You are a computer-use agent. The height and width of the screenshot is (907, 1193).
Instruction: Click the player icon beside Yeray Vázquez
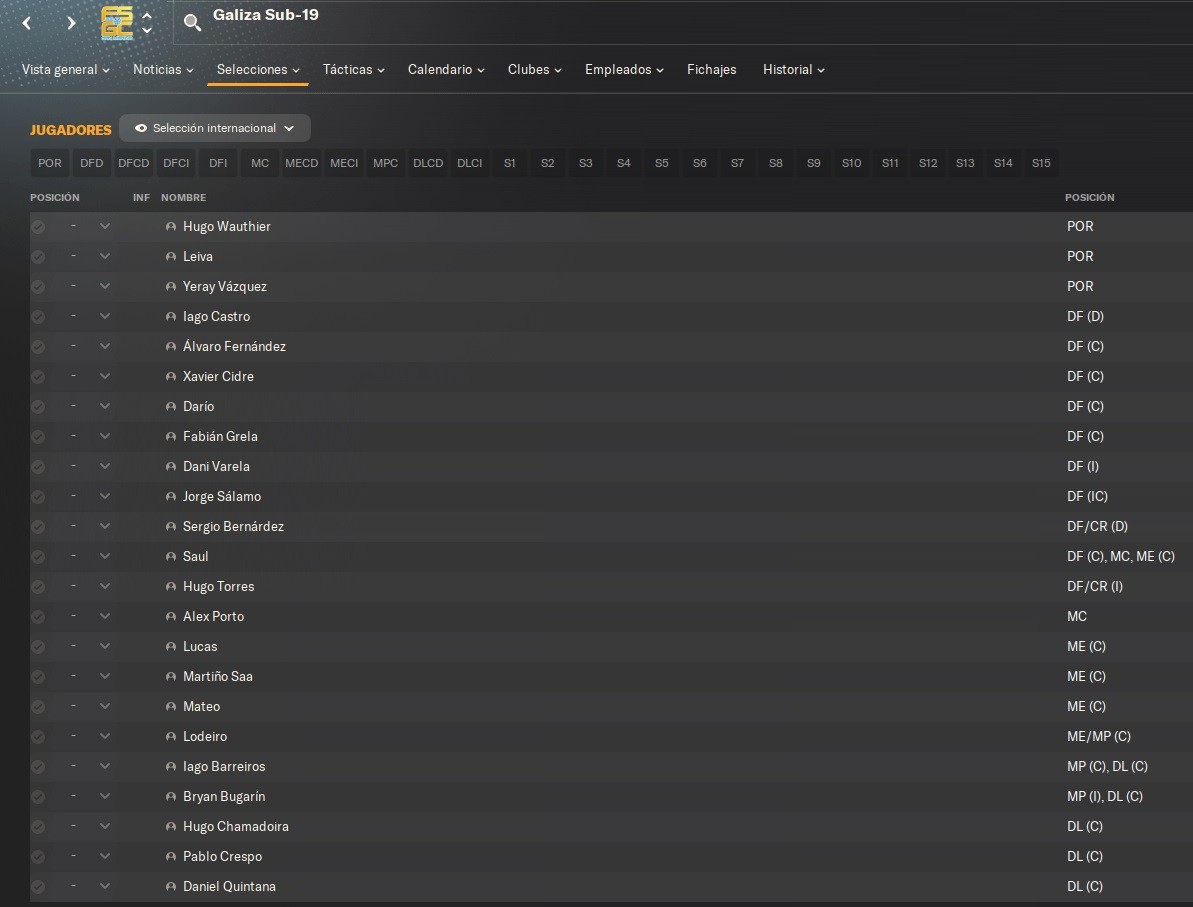tap(170, 287)
